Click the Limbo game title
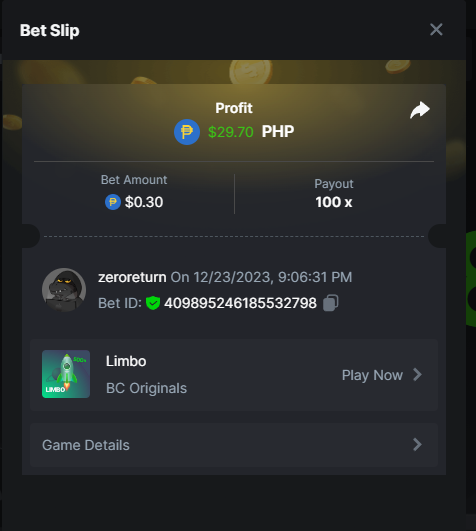The width and height of the screenshot is (476, 531). [126, 361]
